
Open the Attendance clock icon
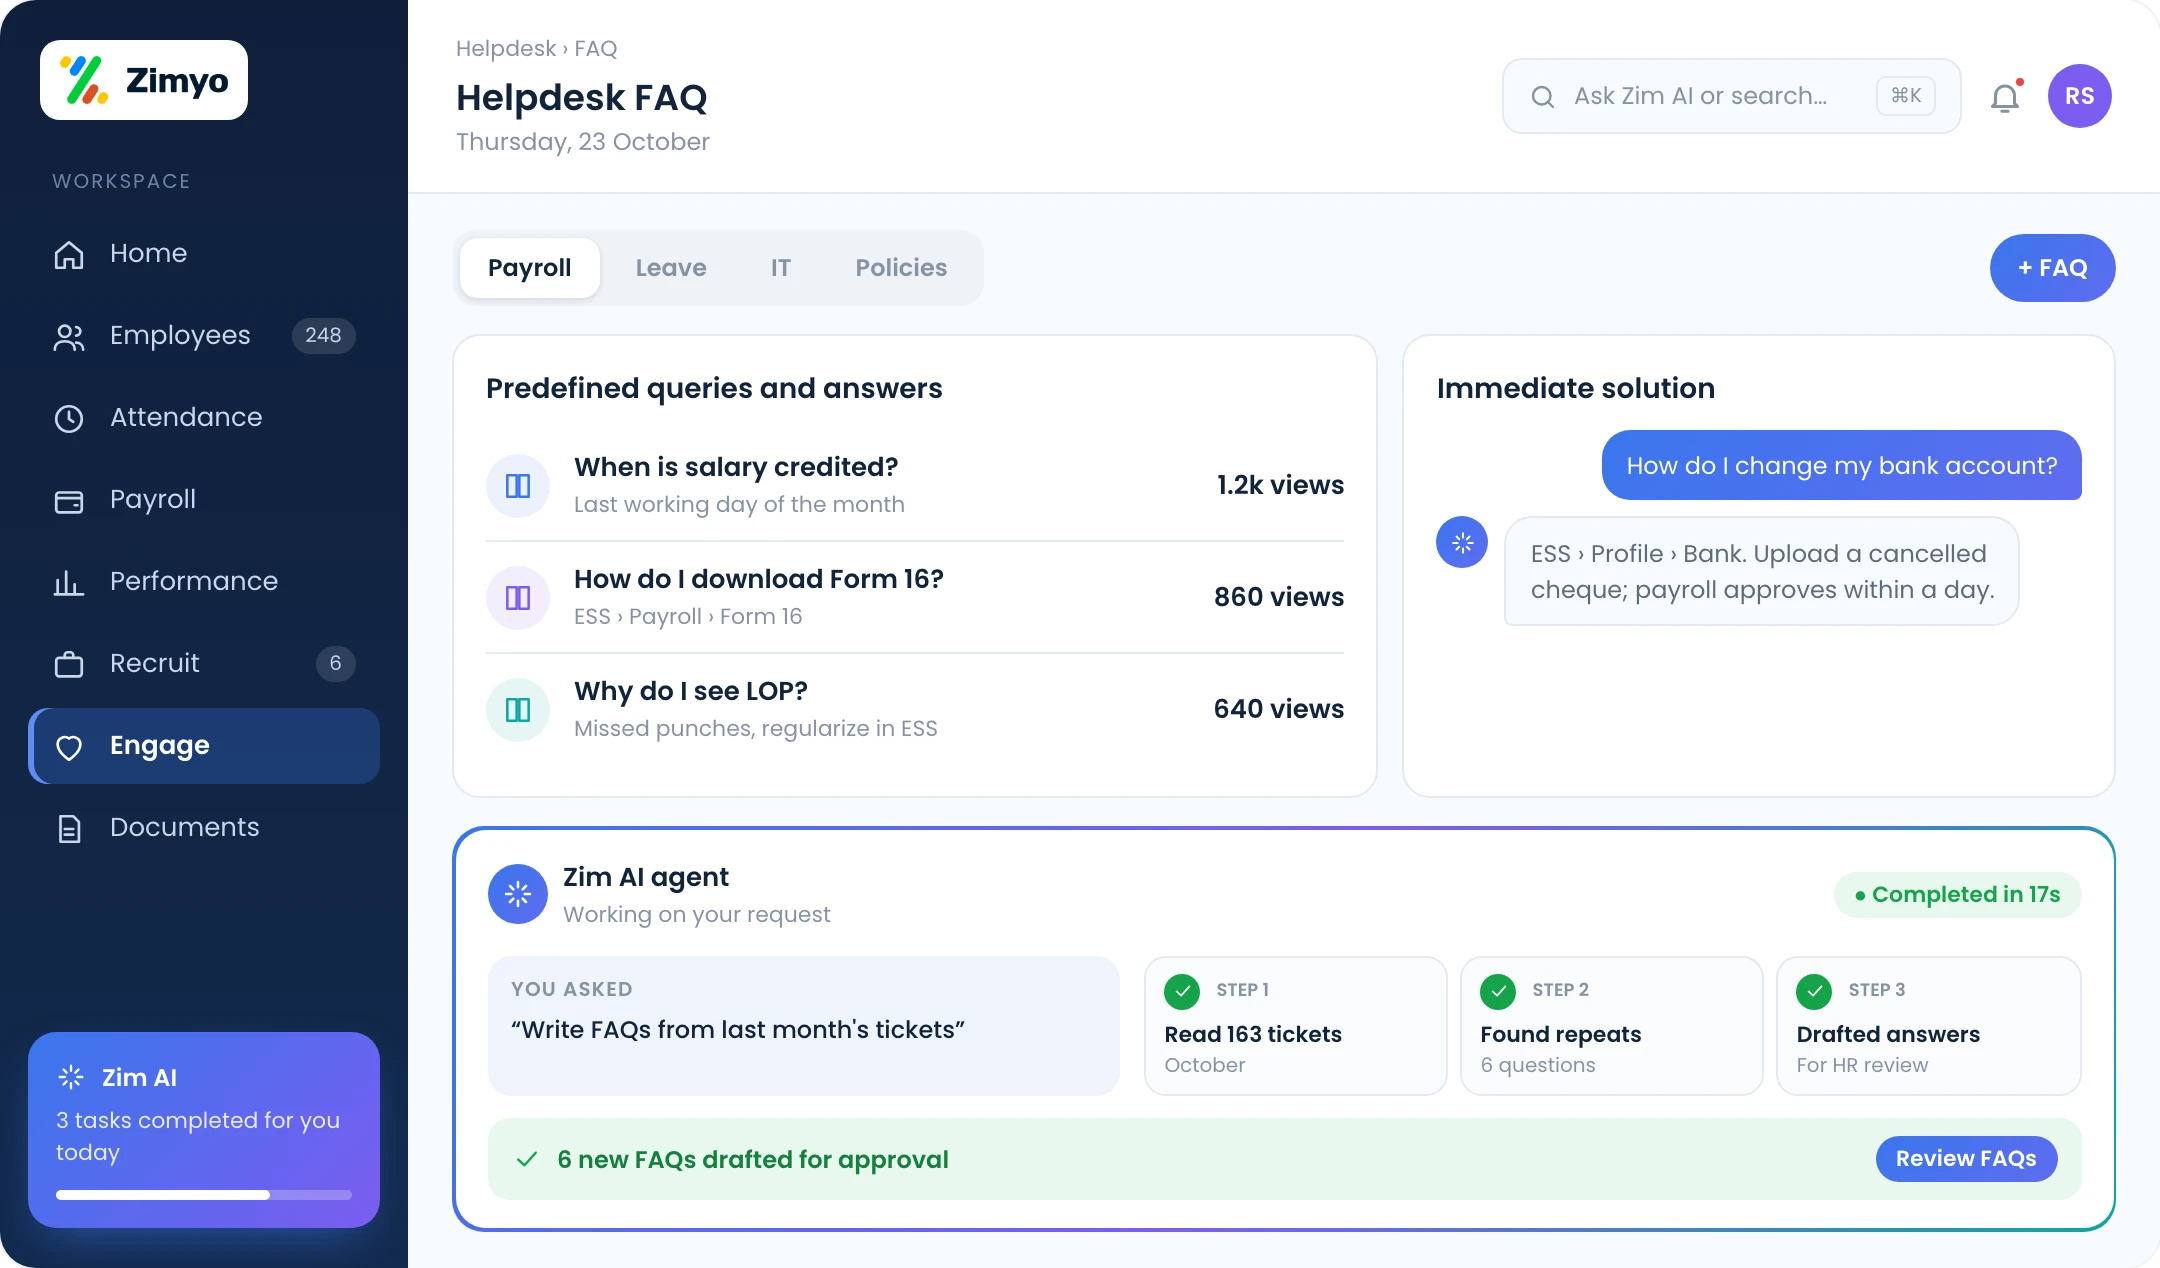(x=69, y=418)
